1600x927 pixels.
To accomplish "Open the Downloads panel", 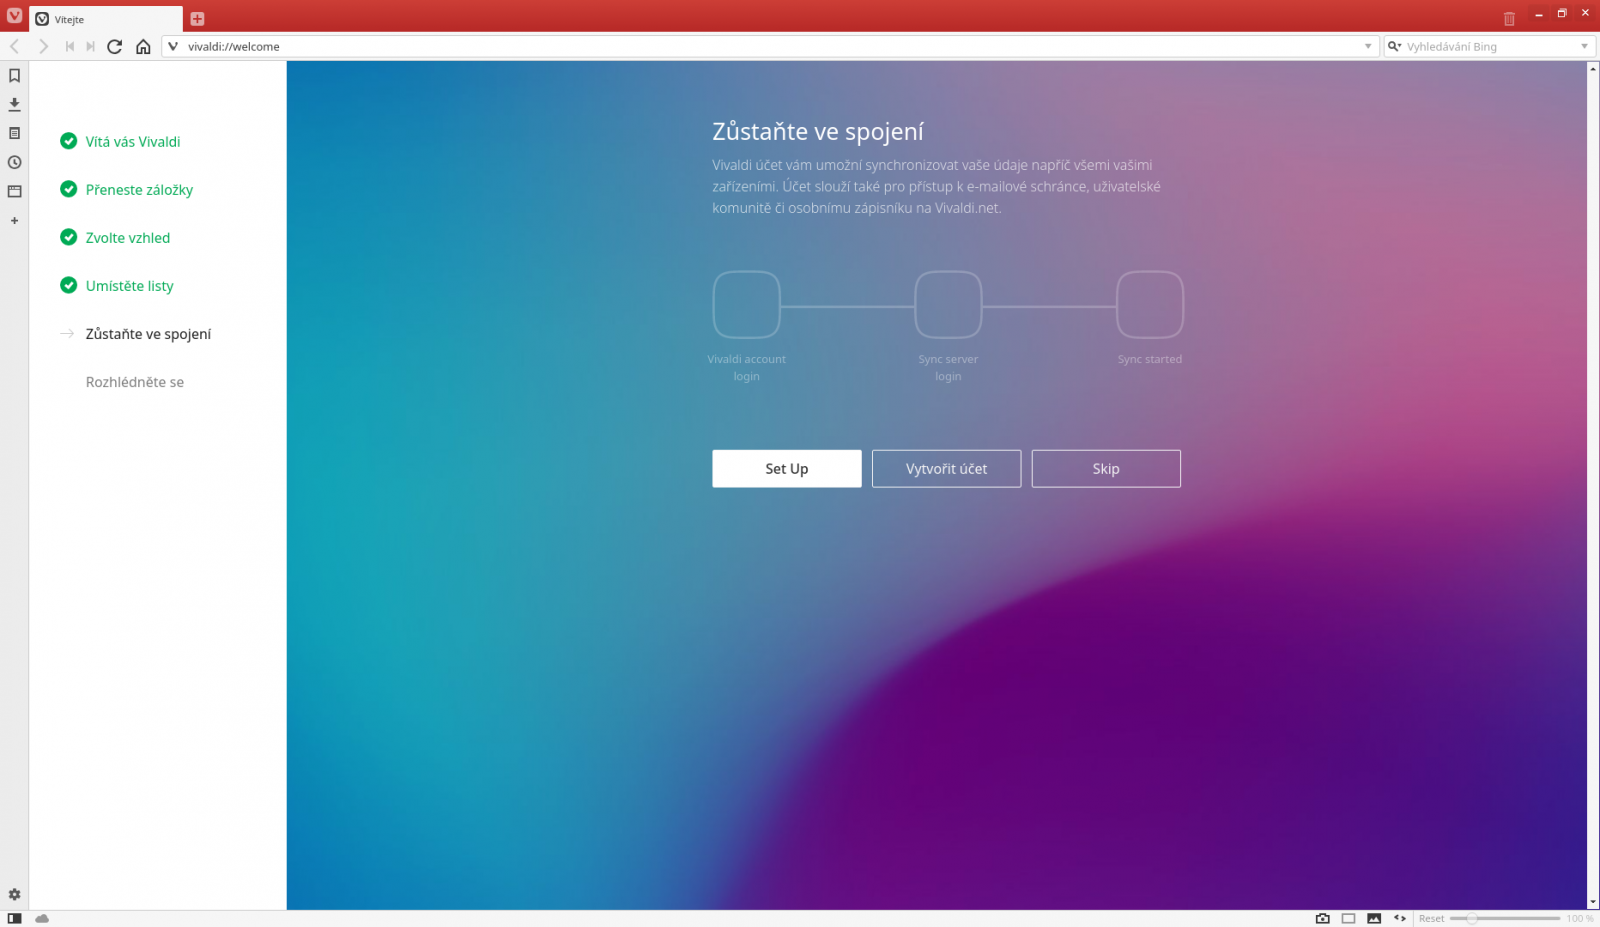I will point(14,103).
